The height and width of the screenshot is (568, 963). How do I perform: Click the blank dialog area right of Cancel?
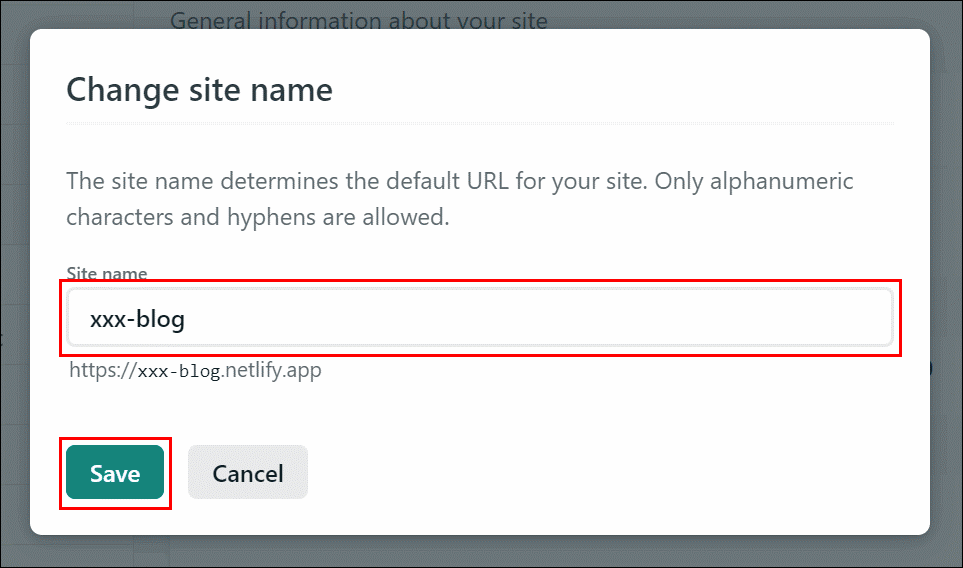(x=614, y=472)
